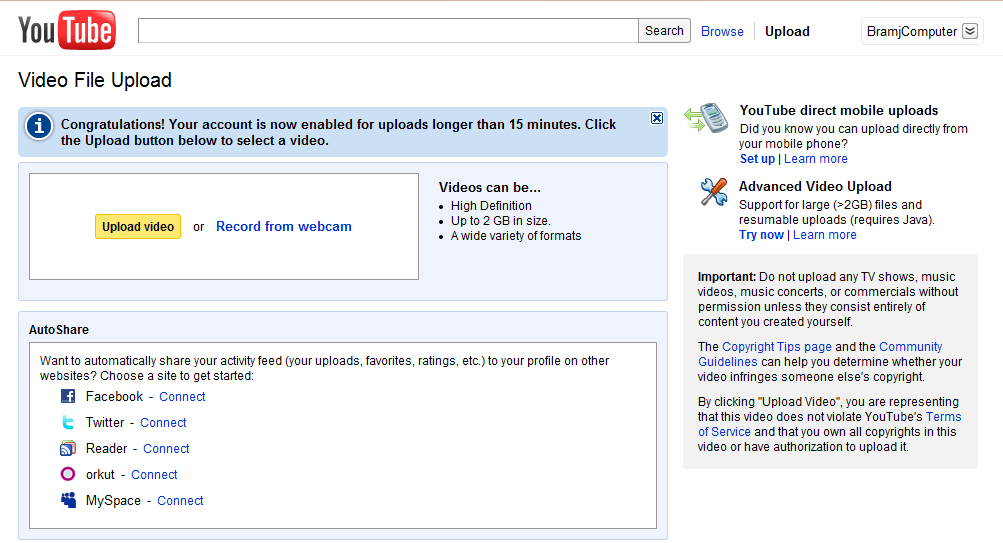Screen dimensions: 1003x543
Task: Focus the YouTube search text field
Action: click(x=388, y=31)
